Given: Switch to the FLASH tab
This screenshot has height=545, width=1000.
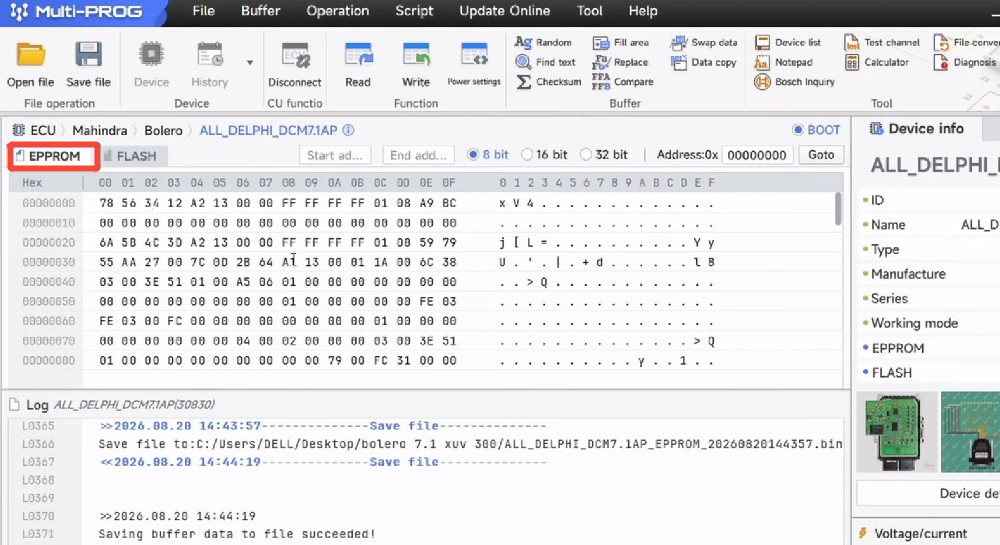Looking at the screenshot, I should (131, 156).
